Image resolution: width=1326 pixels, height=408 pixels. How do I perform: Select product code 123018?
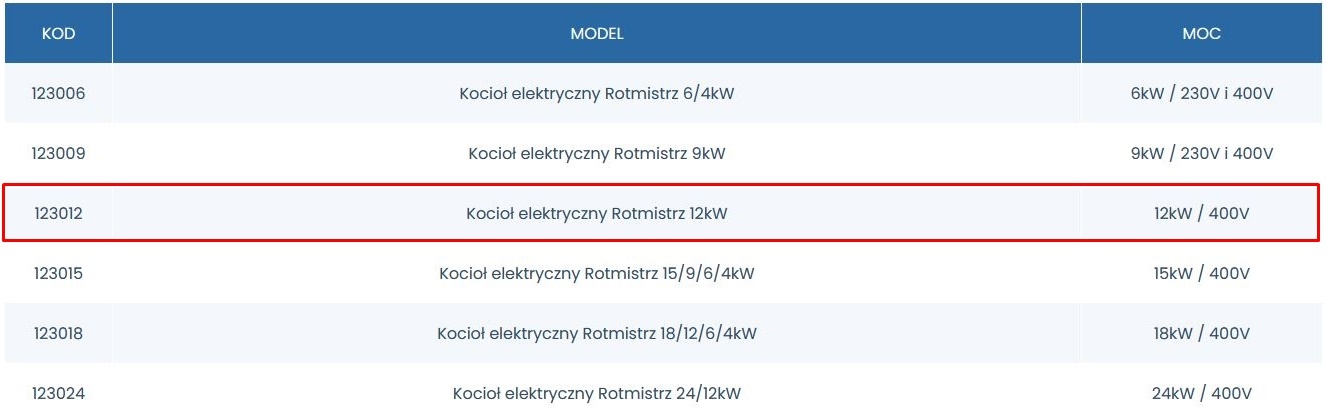pyautogui.click(x=58, y=333)
